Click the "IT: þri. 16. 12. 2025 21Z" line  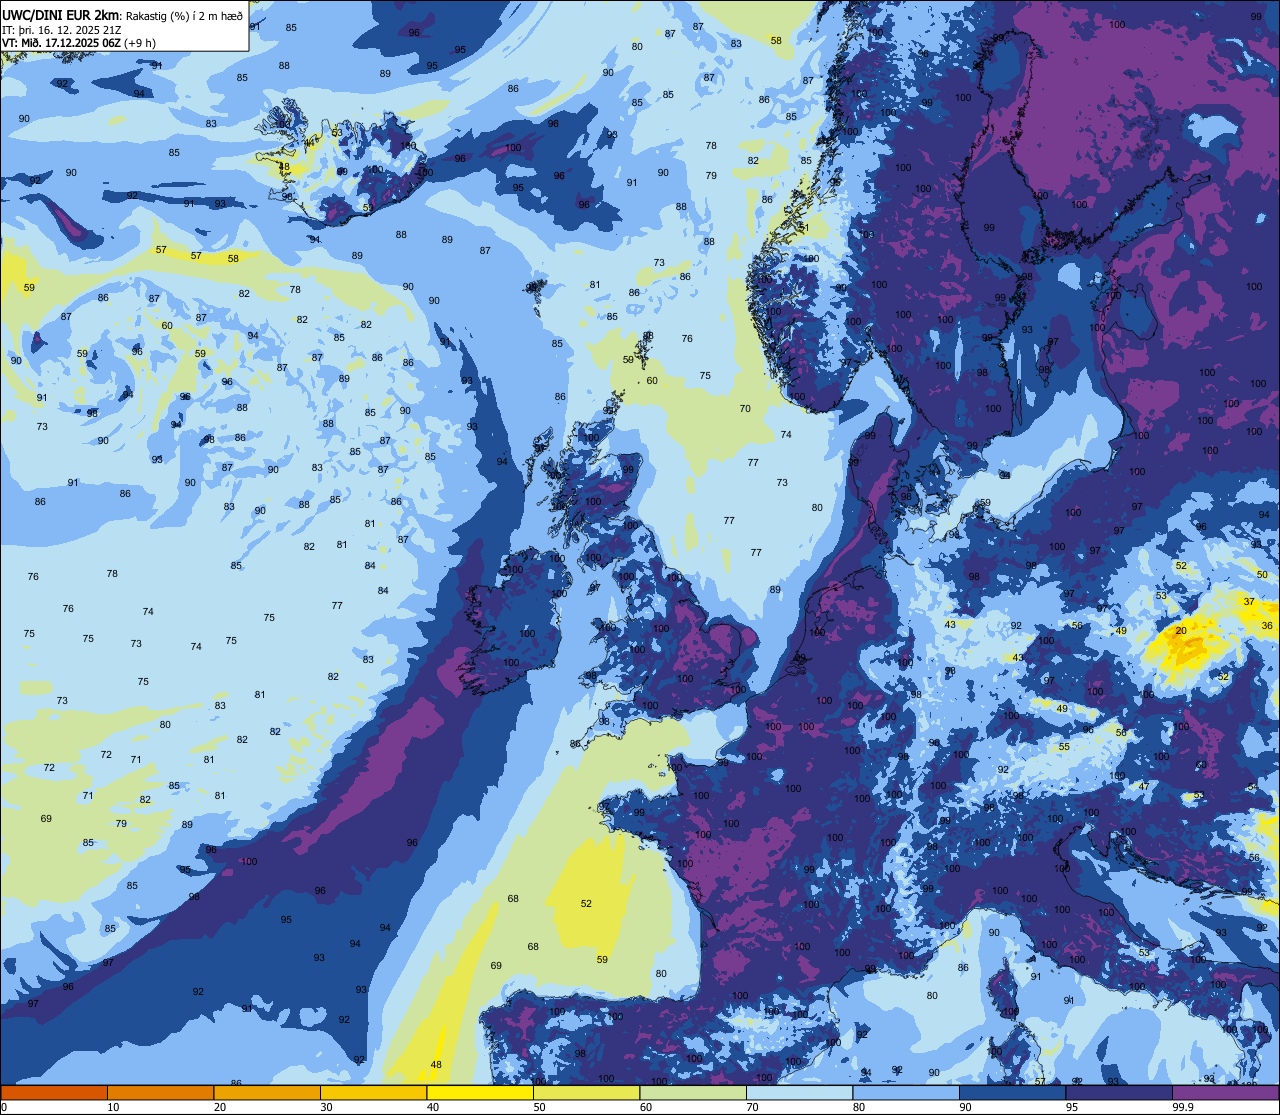63,30
